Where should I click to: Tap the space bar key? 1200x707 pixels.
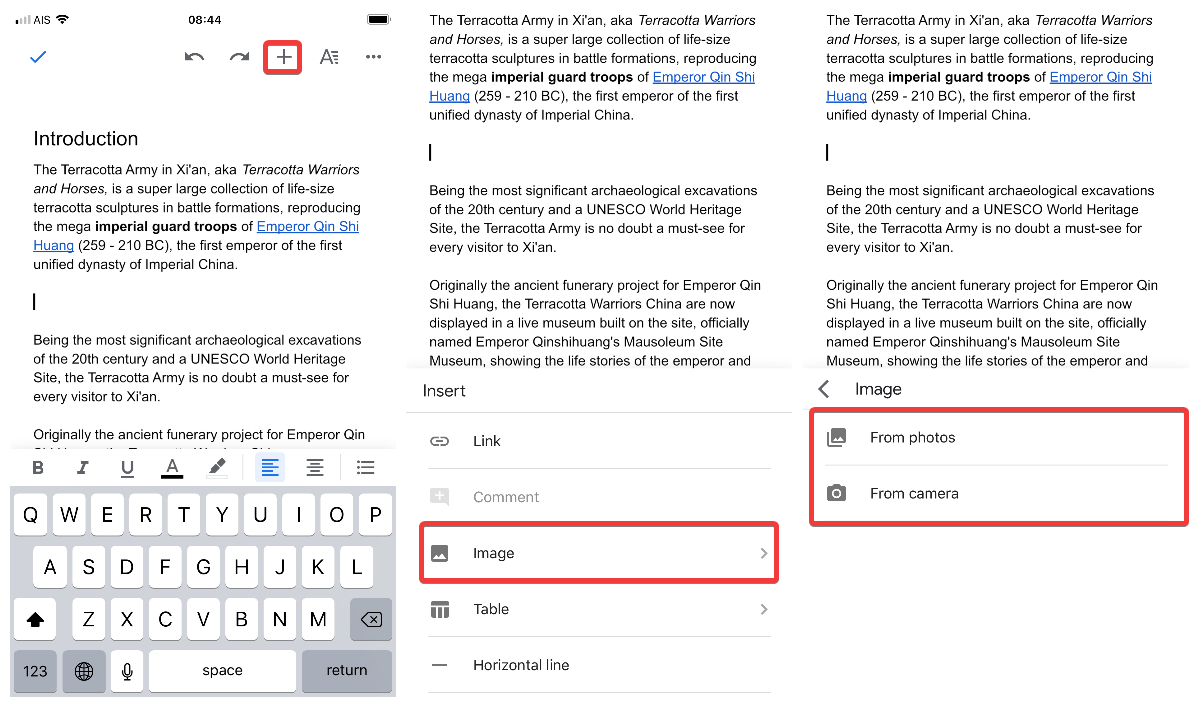pos(222,670)
